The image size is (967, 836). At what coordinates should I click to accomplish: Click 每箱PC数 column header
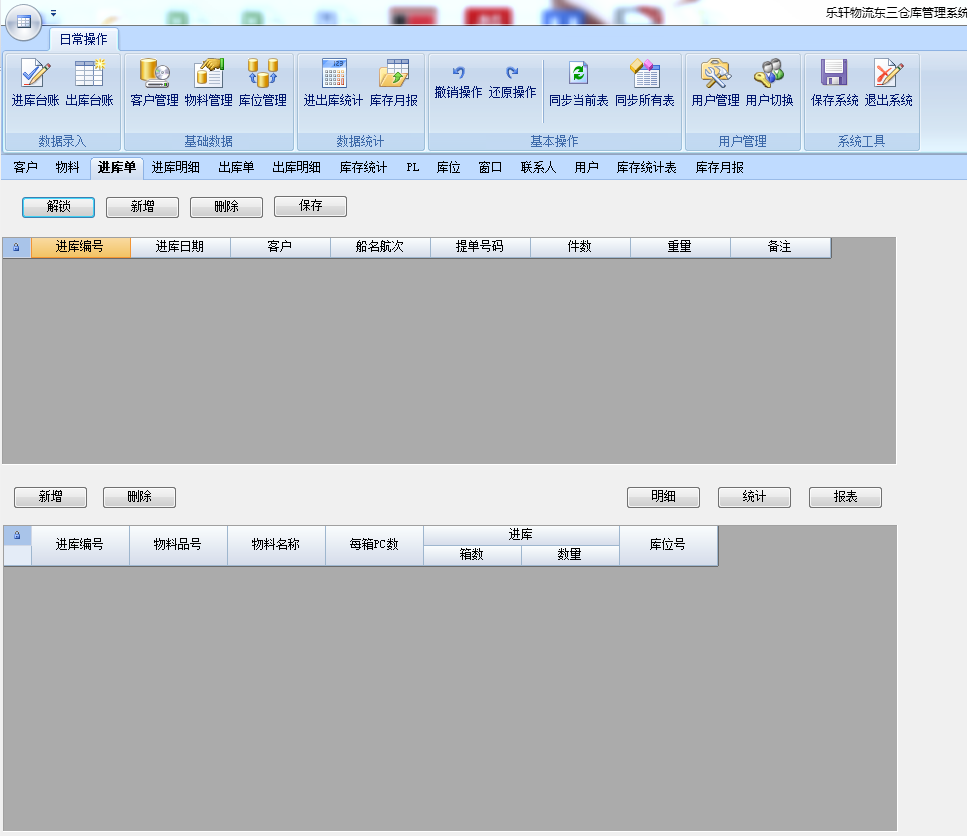pyautogui.click(x=374, y=545)
